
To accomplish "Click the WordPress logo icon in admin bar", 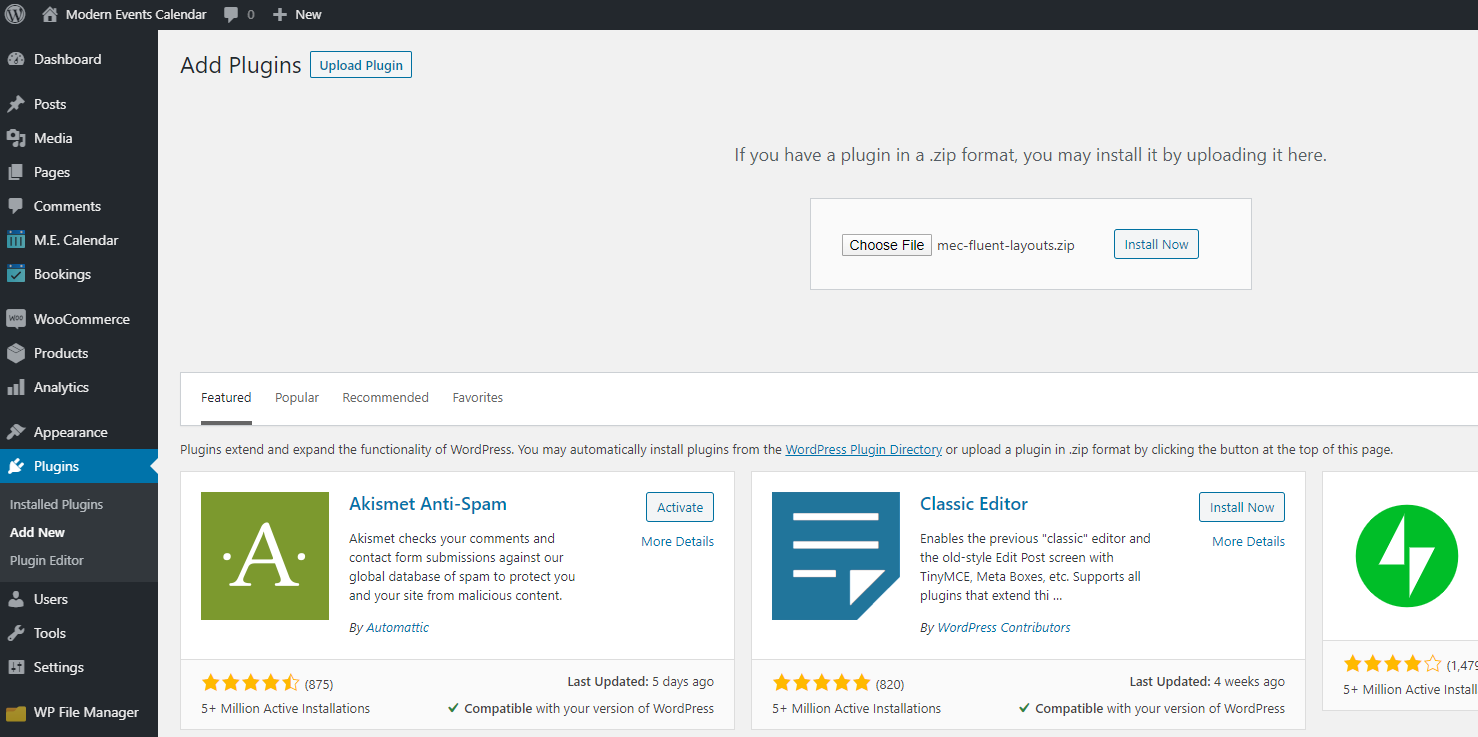I will (x=15, y=14).
